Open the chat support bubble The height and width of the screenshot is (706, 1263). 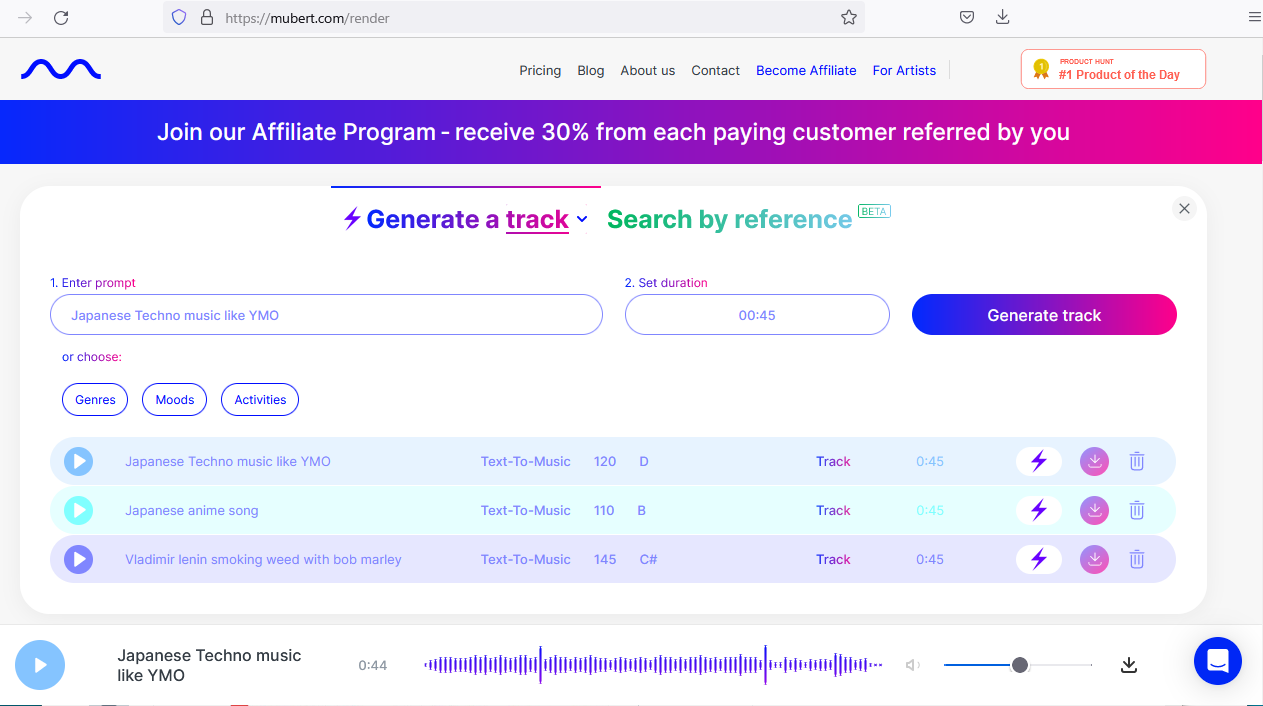click(x=1217, y=661)
